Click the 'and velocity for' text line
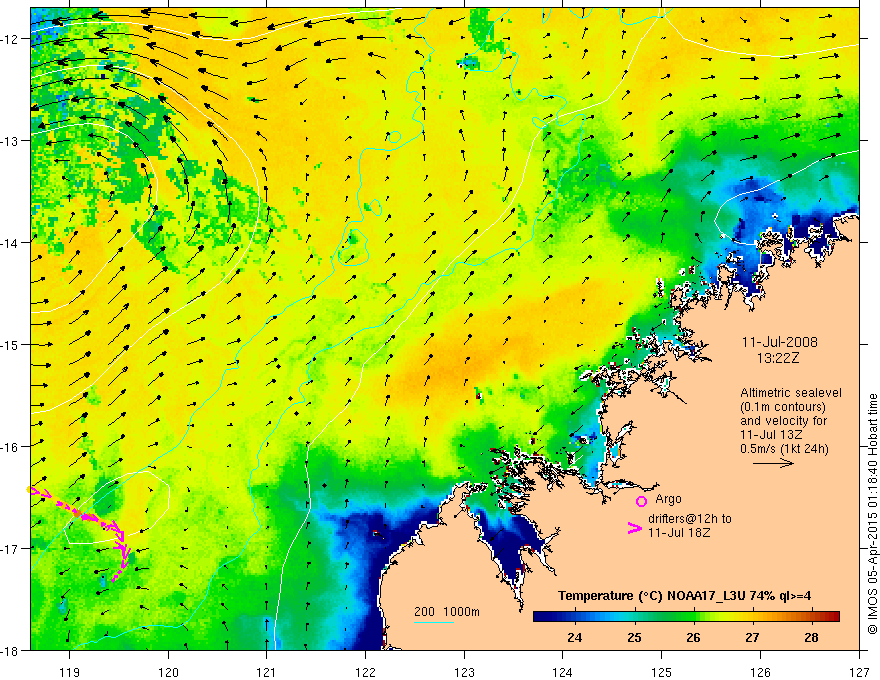Viewport: 880px width, 680px height. tap(783, 421)
